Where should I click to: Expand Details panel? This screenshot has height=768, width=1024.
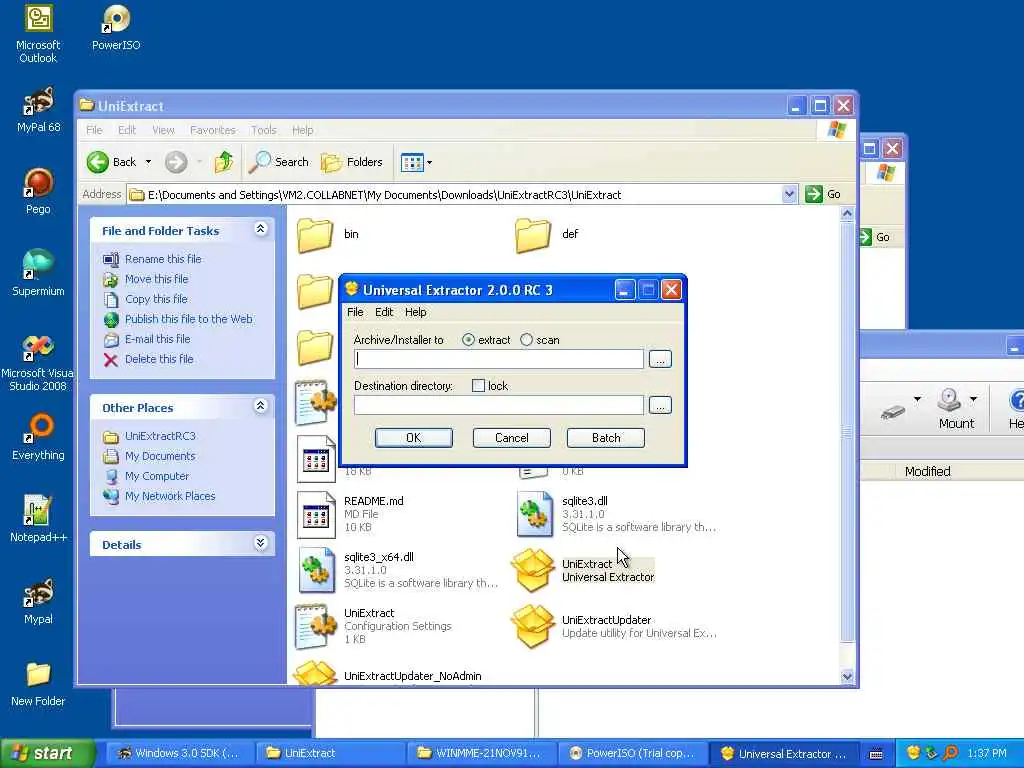click(x=260, y=543)
